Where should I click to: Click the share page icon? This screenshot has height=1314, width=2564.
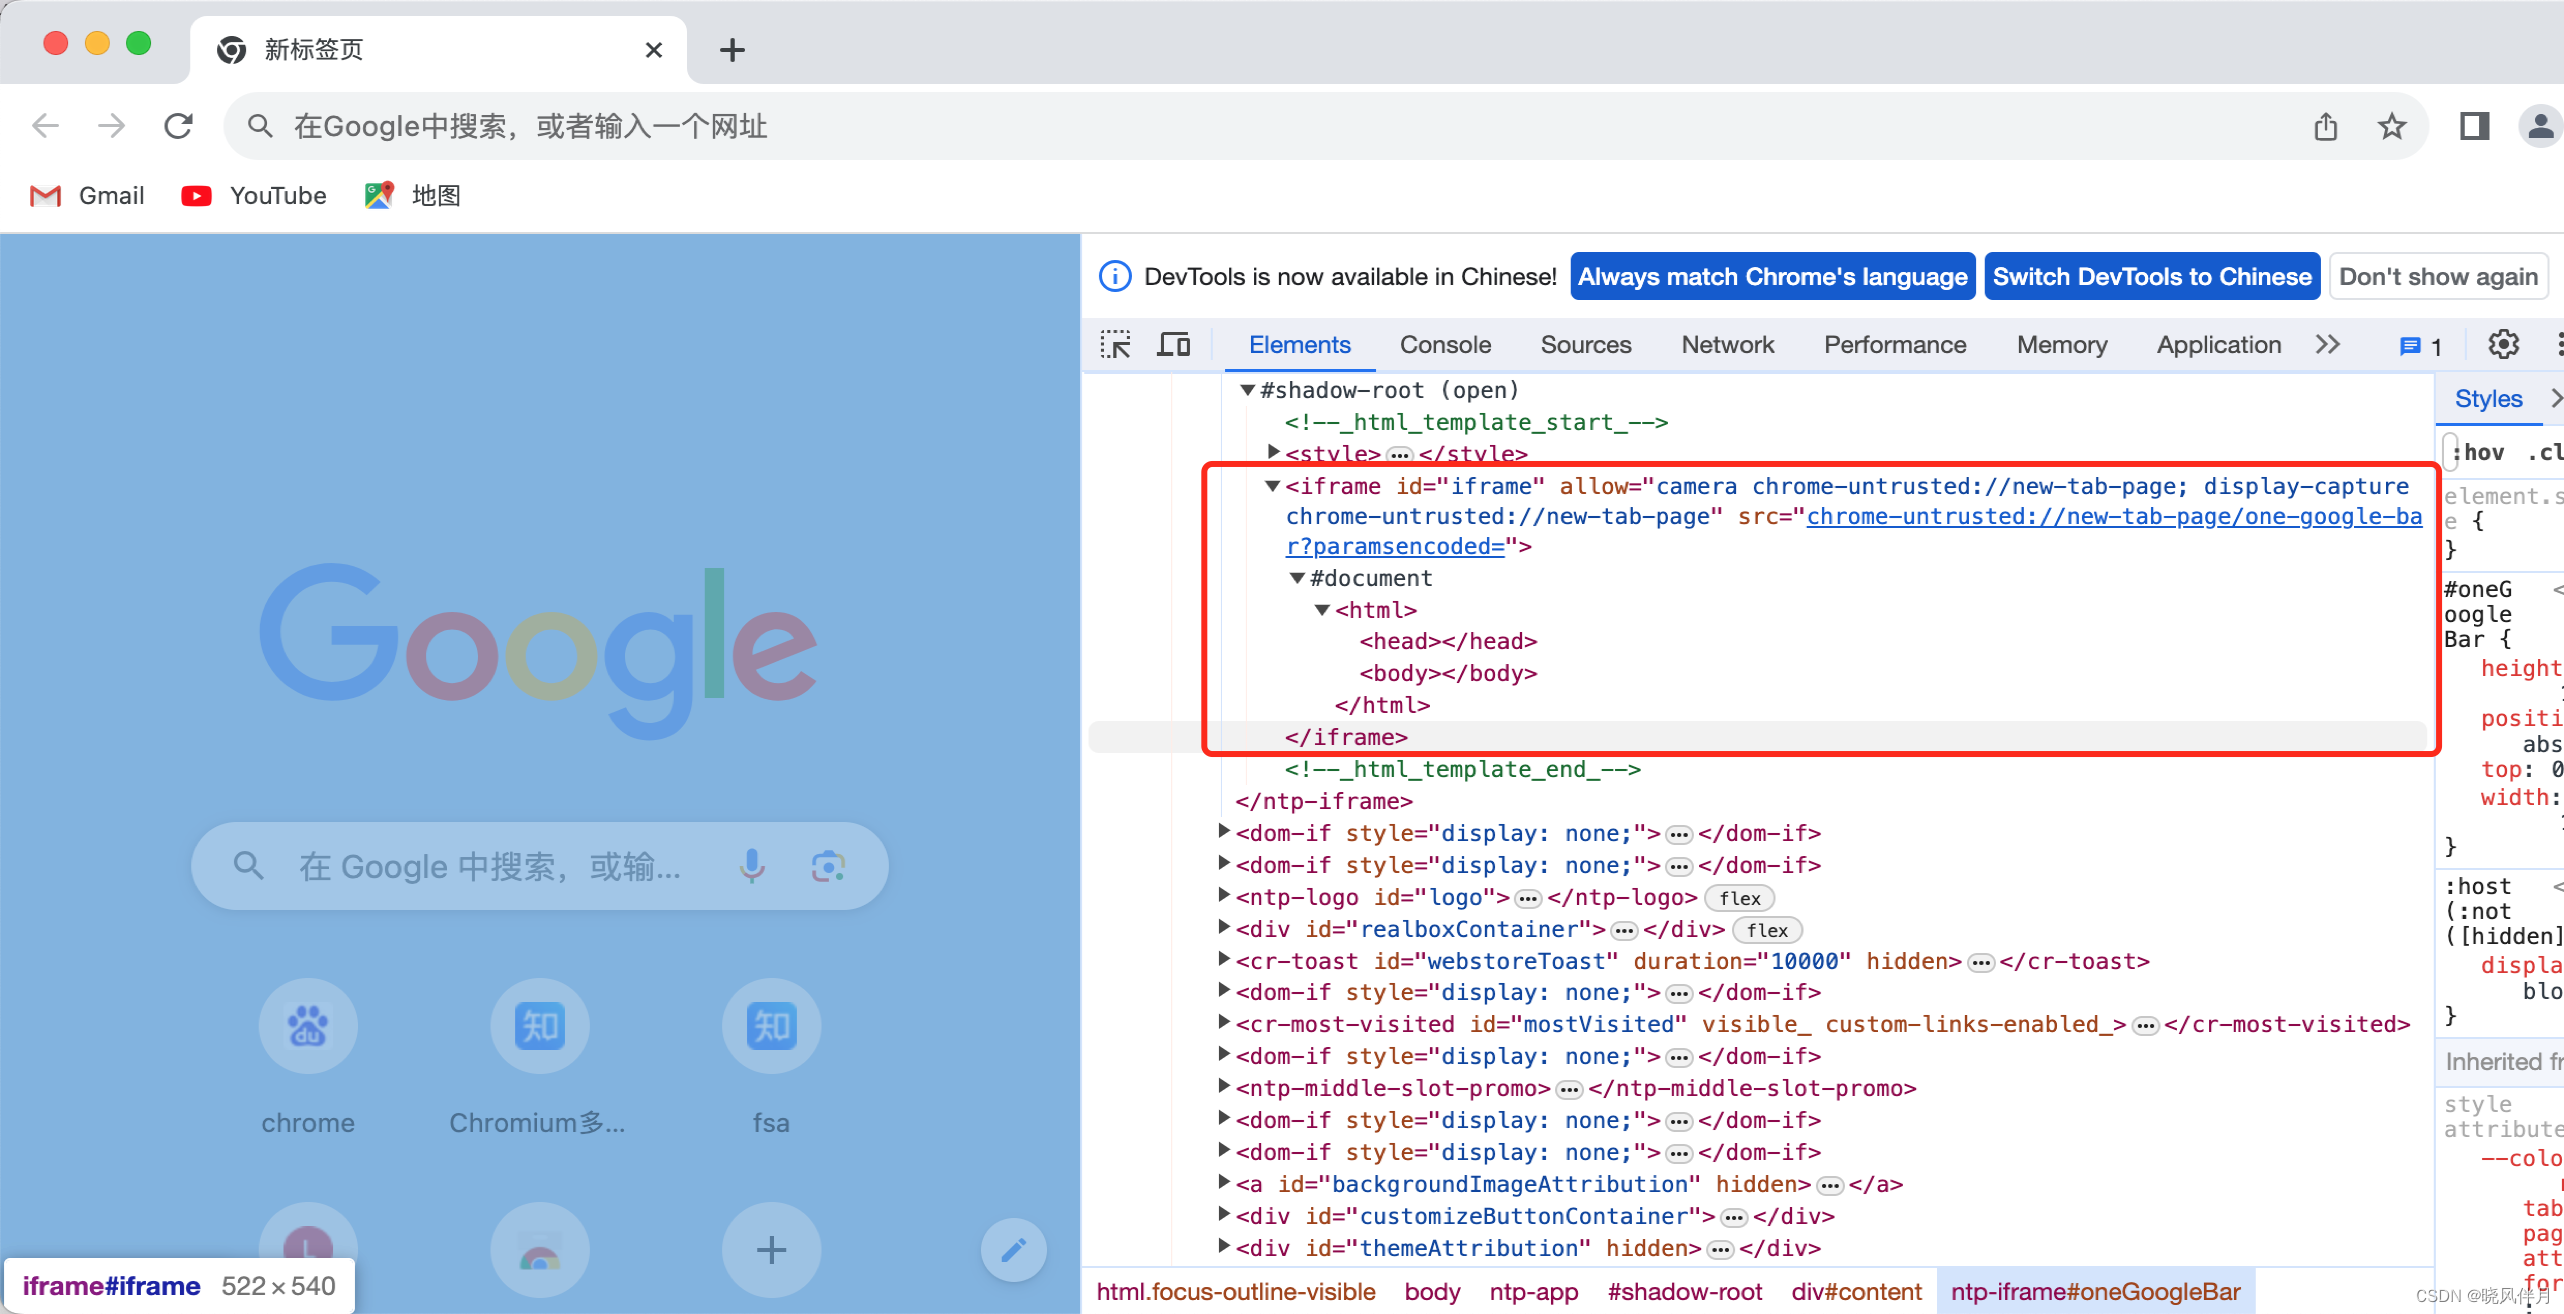pos(2325,127)
